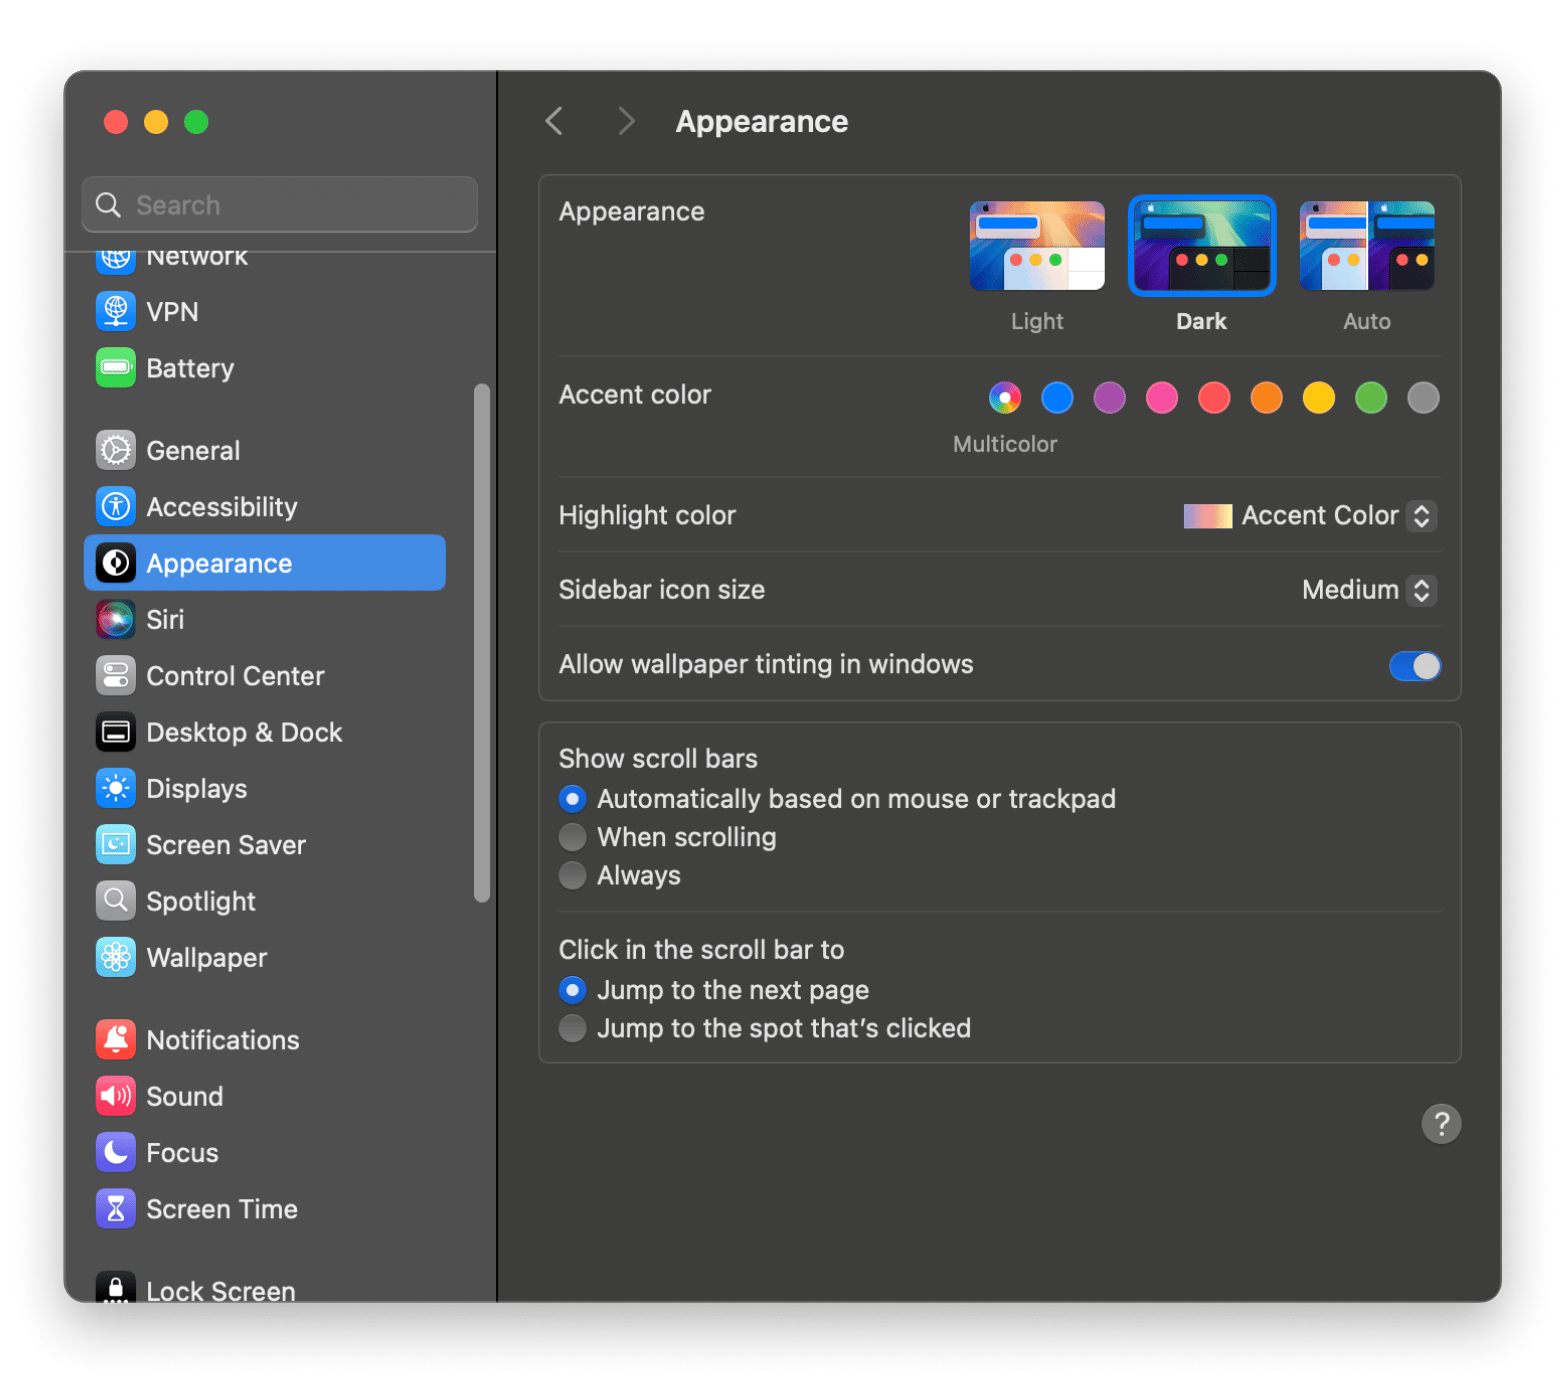Select Always show scroll bars option

[573, 875]
